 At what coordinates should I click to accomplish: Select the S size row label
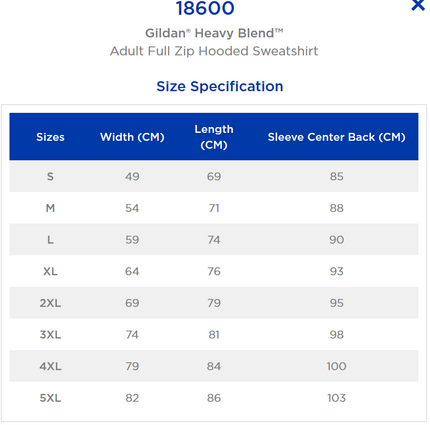(x=50, y=176)
